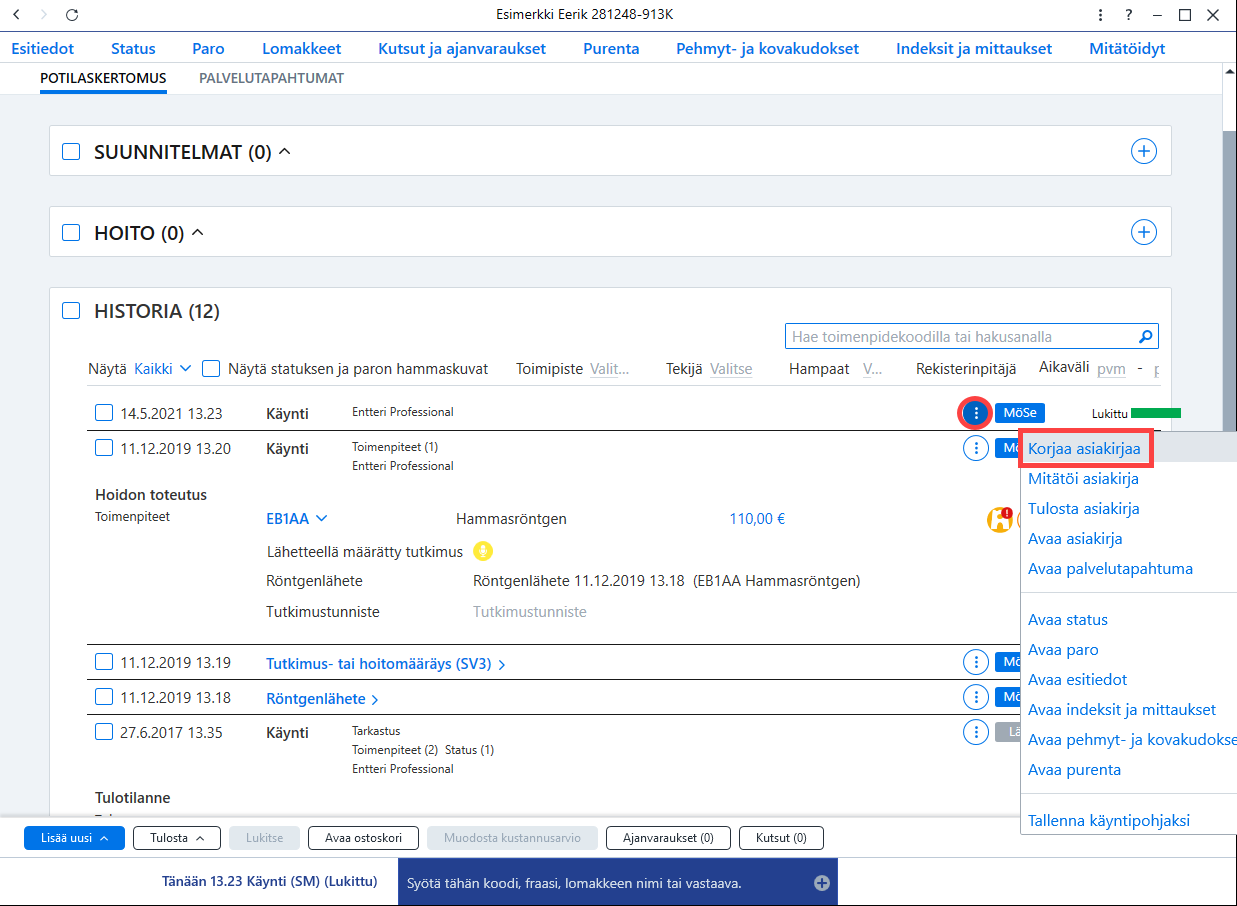Go back with the left arrow icon

click(x=16, y=15)
